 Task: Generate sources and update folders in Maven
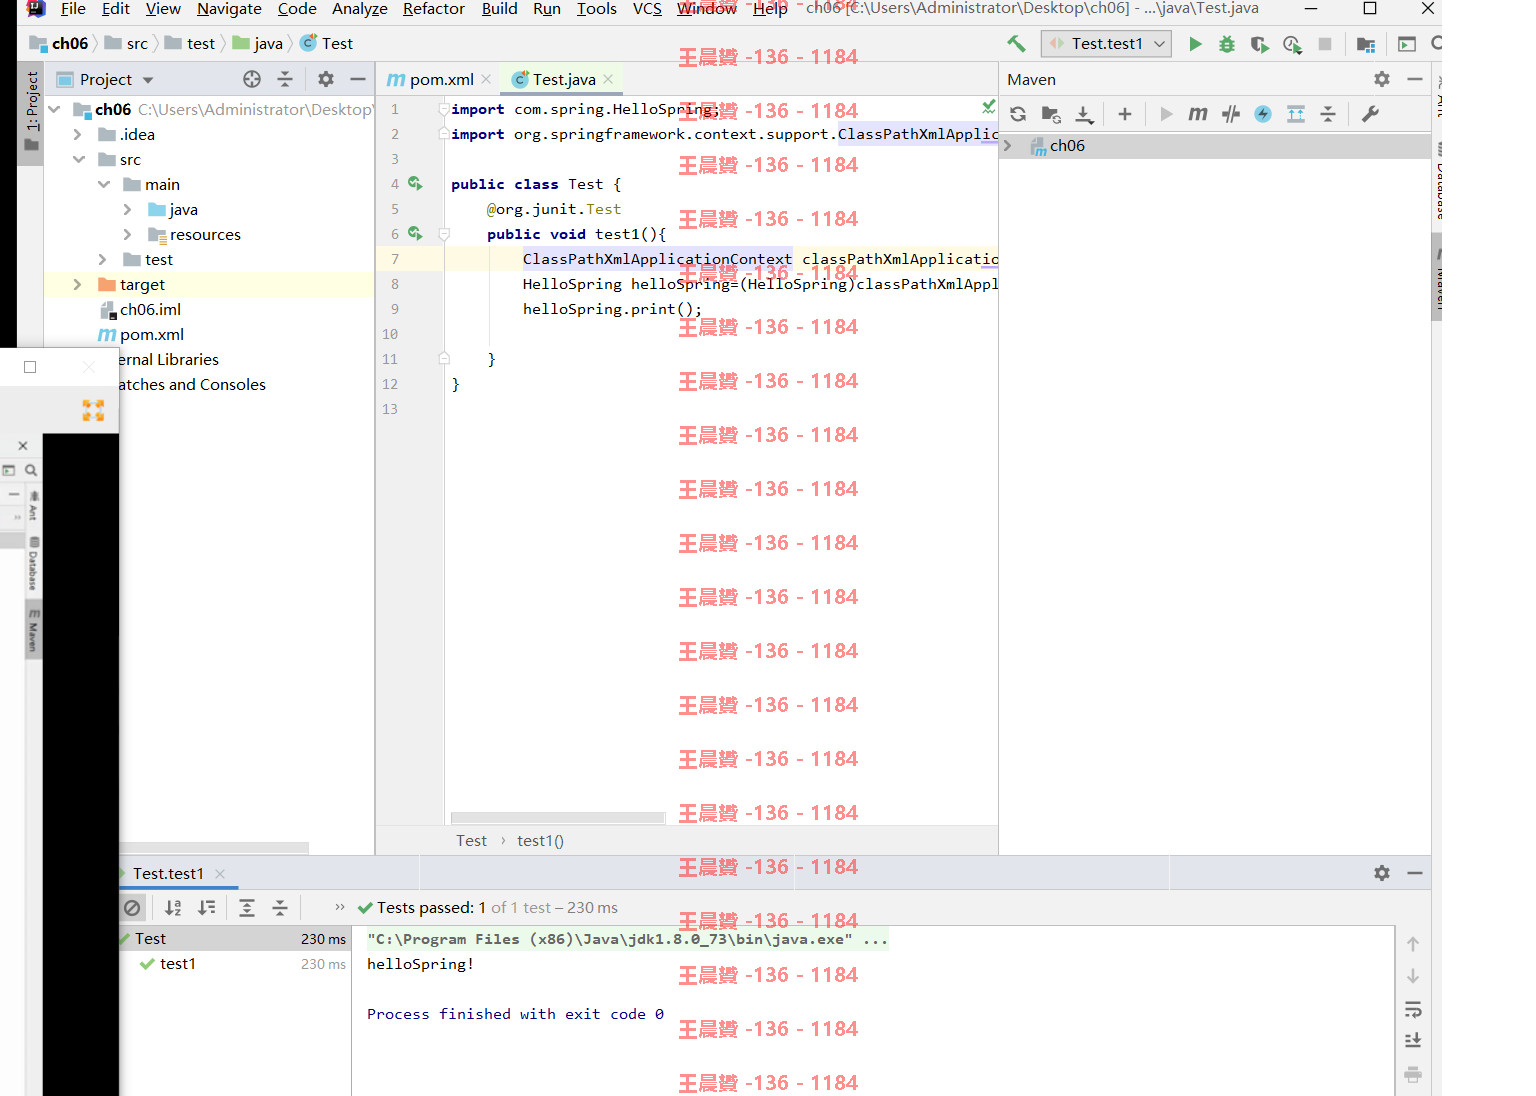pyautogui.click(x=1051, y=114)
